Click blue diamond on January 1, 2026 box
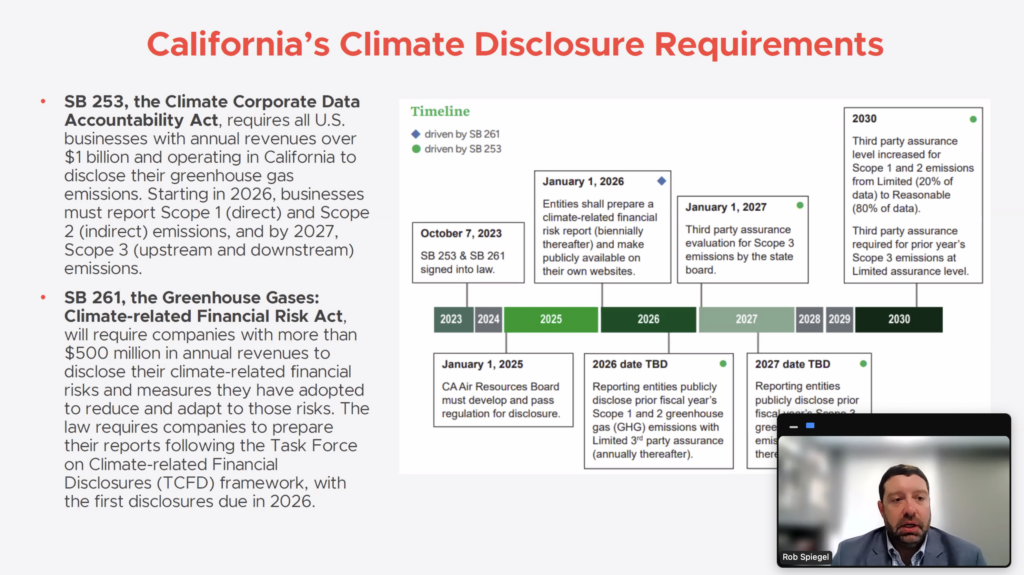The image size is (1024, 575). pyautogui.click(x=660, y=181)
